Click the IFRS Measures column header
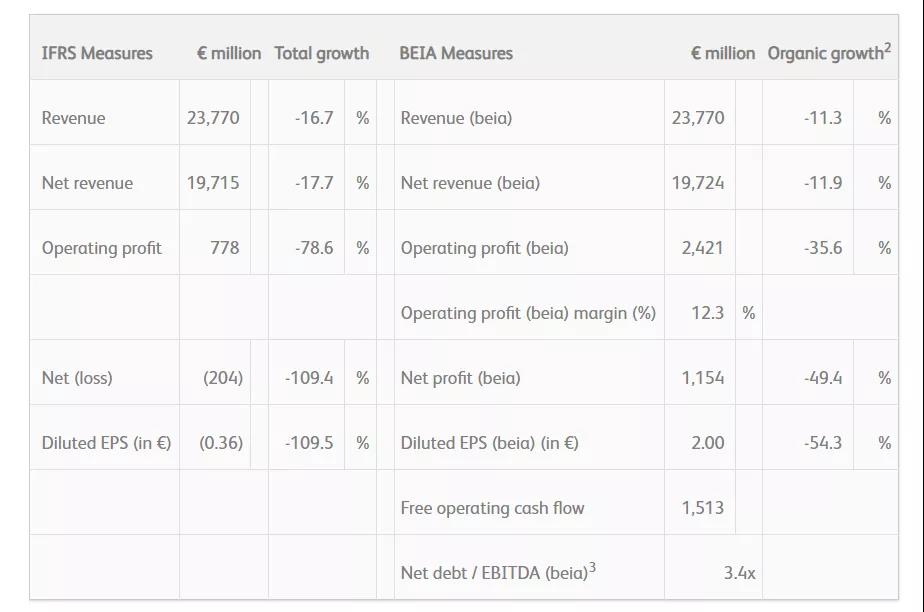 (x=97, y=53)
